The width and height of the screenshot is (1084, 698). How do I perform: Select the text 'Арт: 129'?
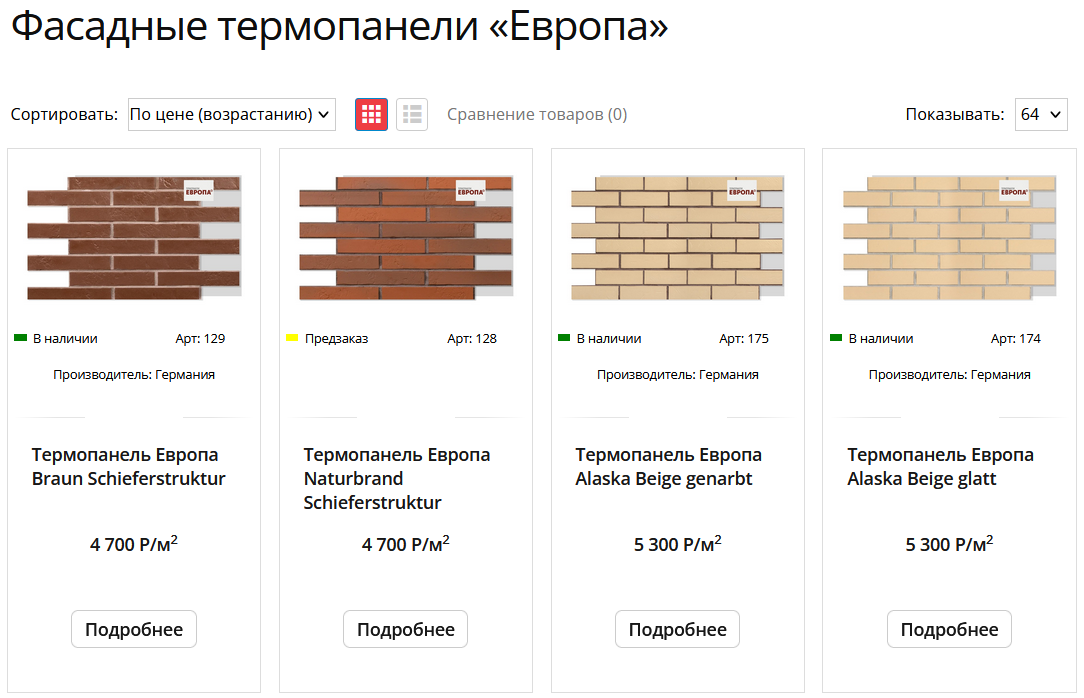200,339
